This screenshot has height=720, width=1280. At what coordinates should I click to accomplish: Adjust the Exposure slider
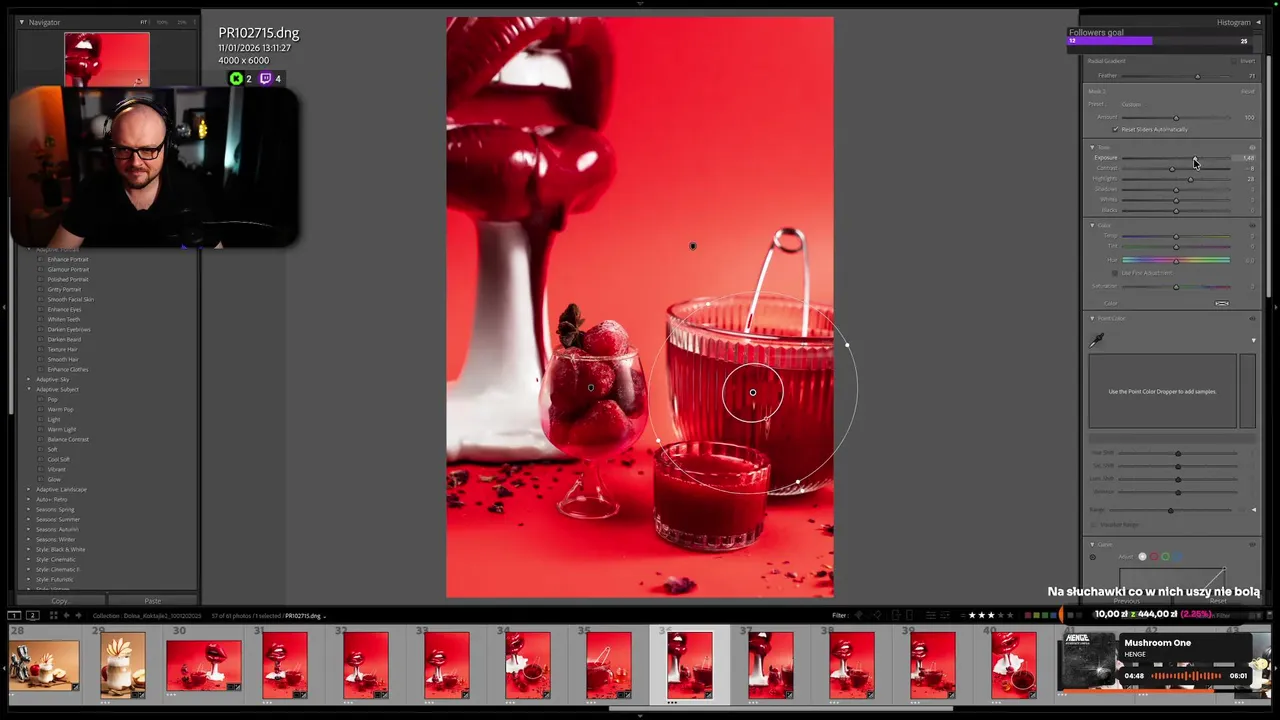point(1176,158)
